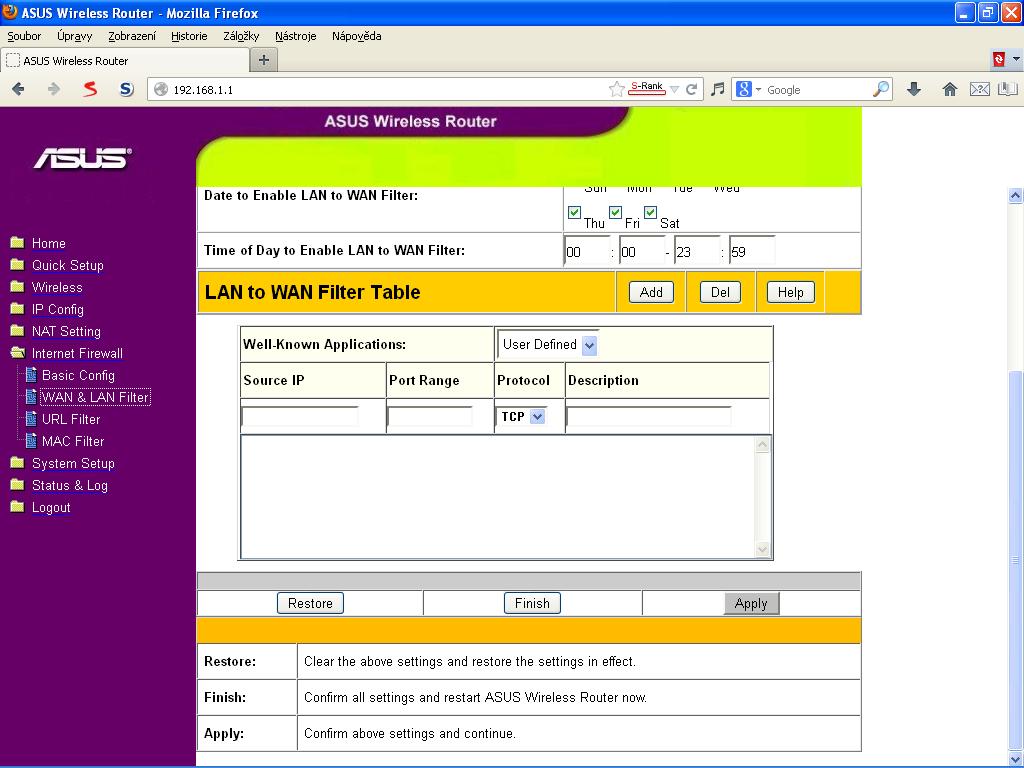Click the blue S circle toolbar icon
This screenshot has height=768, width=1024.
pyautogui.click(x=127, y=89)
